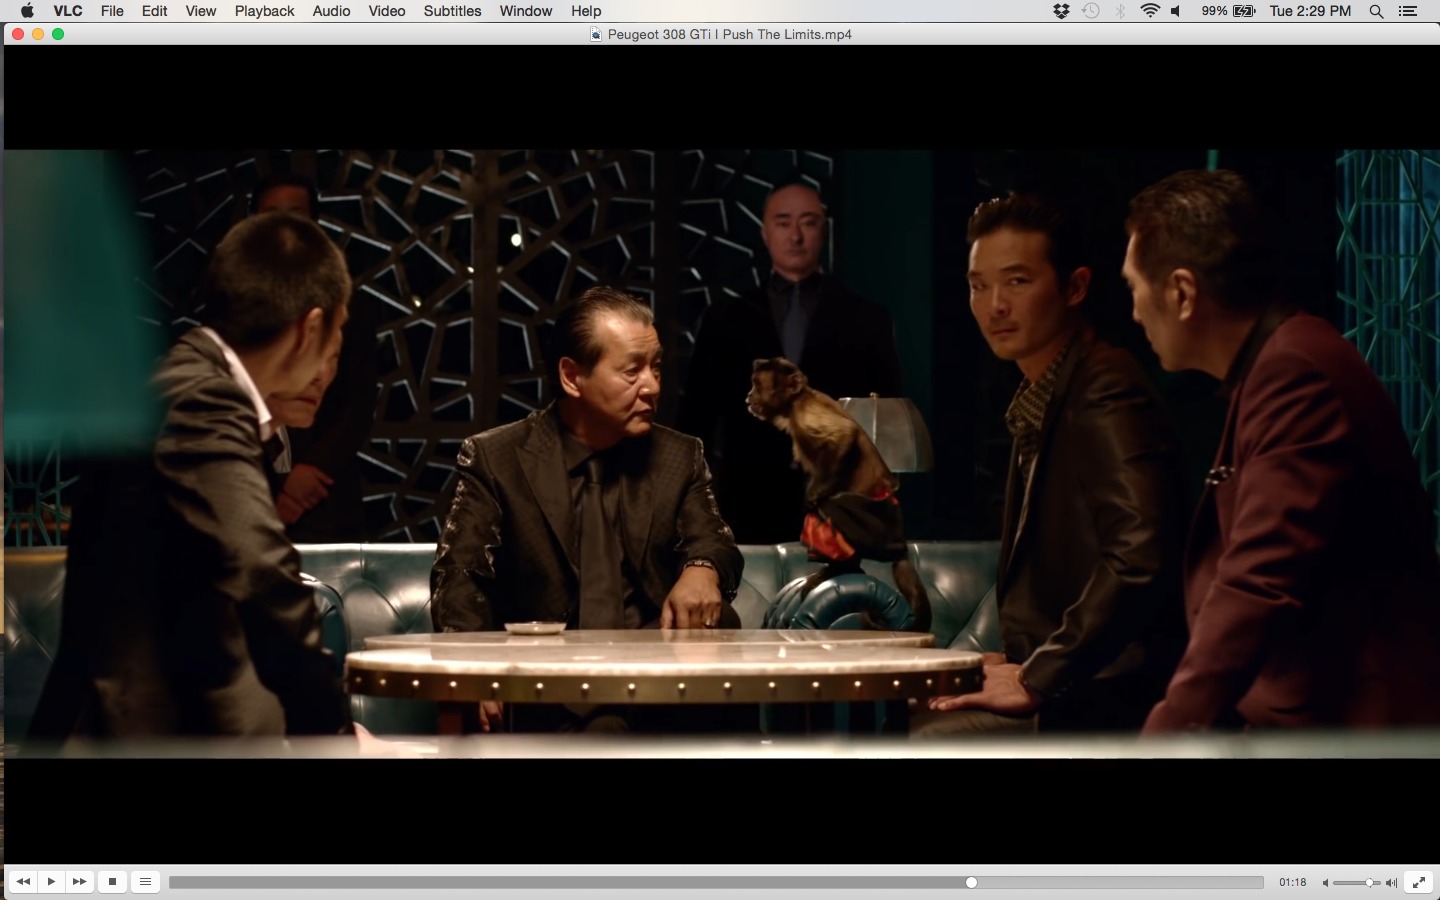The height and width of the screenshot is (900, 1440).
Task: Click the Tue 2:29 PM clock
Action: (x=1310, y=11)
